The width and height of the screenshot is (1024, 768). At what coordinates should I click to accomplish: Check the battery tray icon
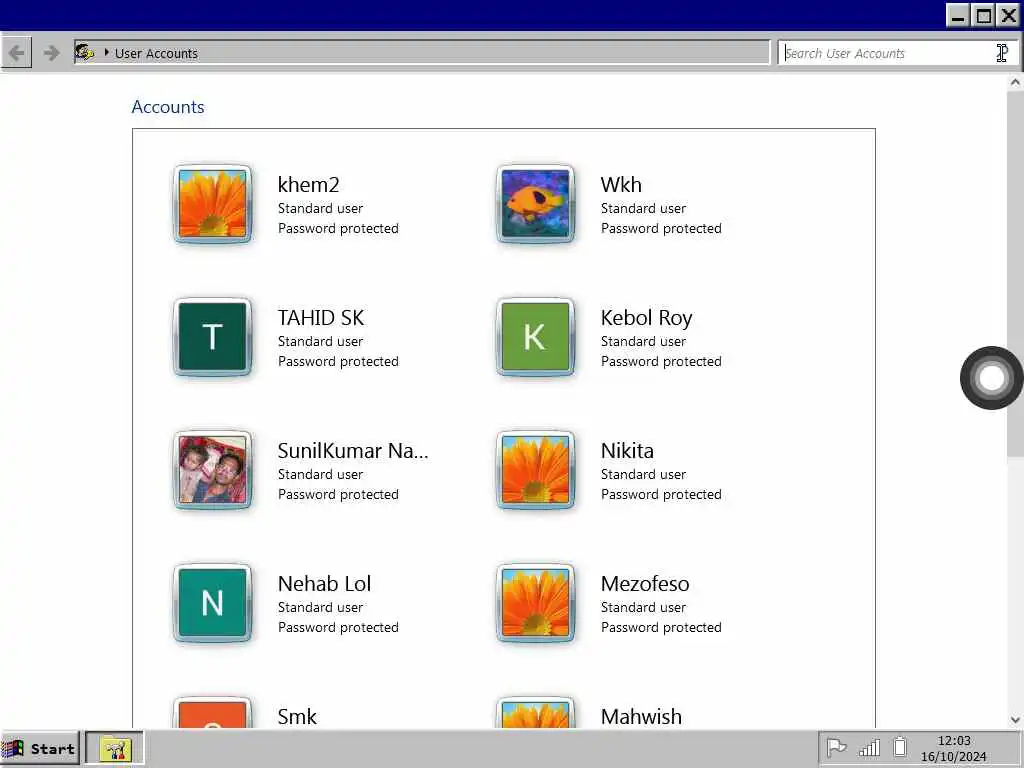tap(900, 747)
